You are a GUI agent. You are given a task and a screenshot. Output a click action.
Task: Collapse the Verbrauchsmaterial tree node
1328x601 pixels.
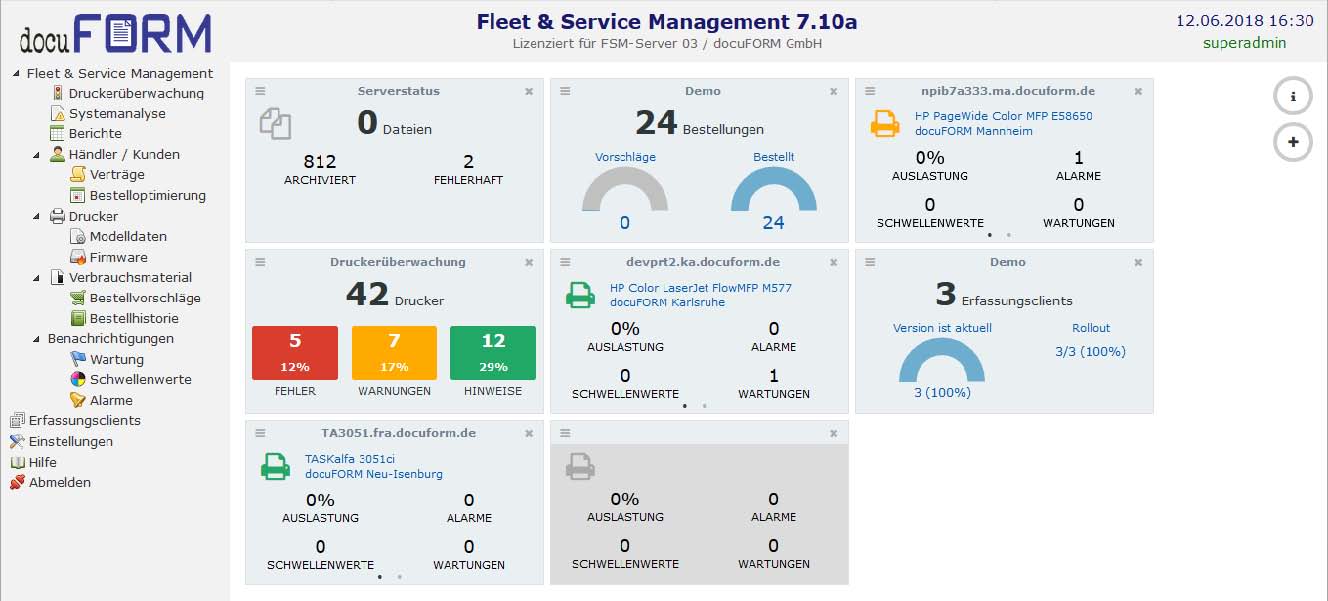(37, 277)
